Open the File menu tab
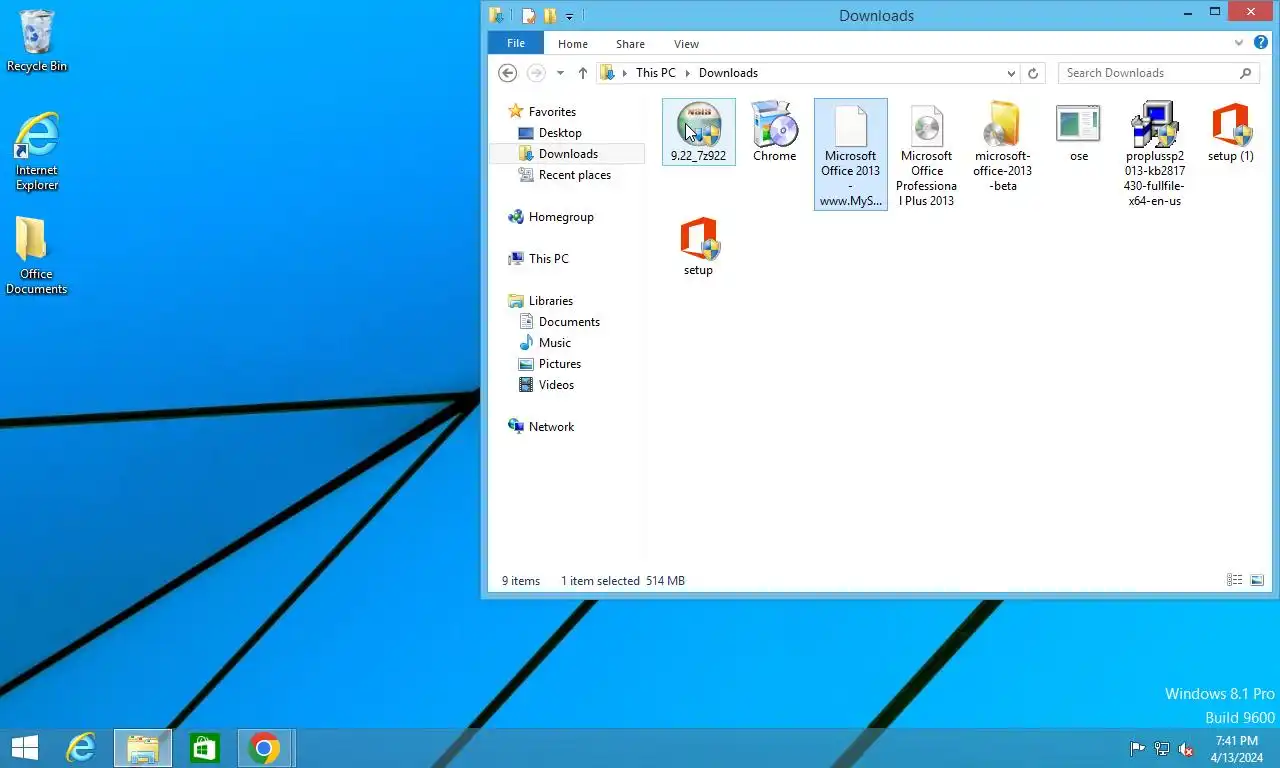The width and height of the screenshot is (1280, 768). click(516, 43)
